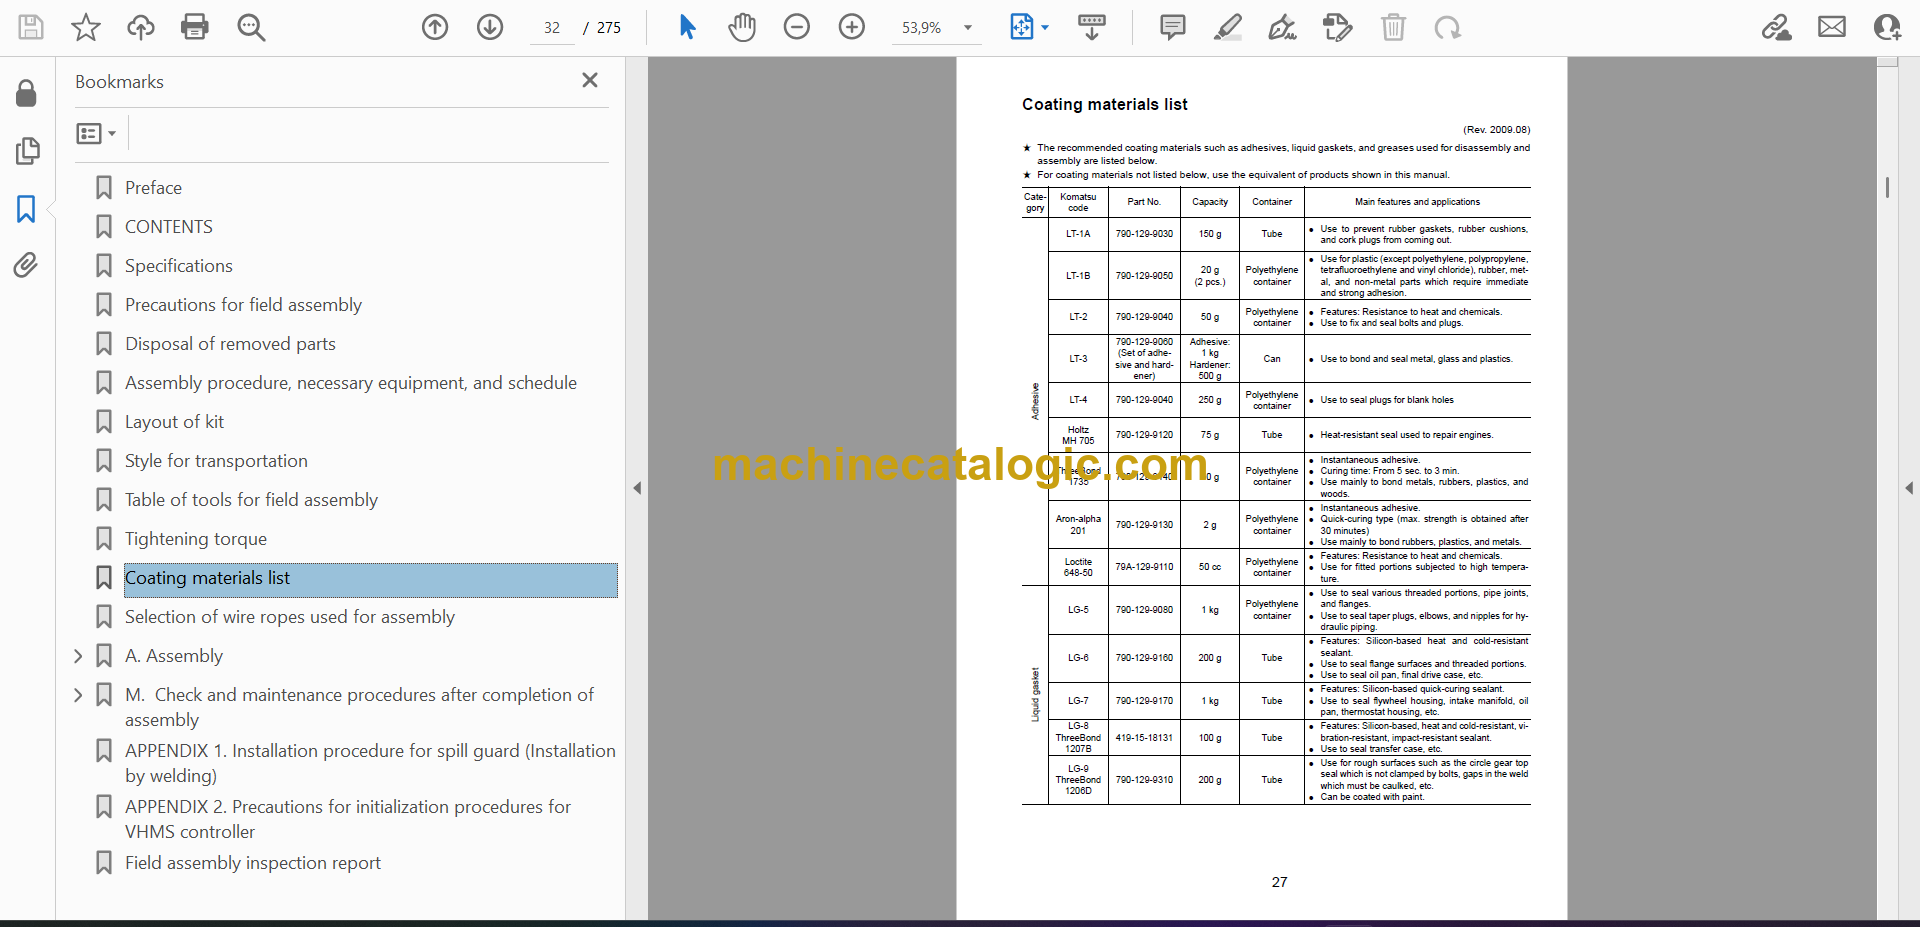Click the cloud upload icon

click(141, 27)
